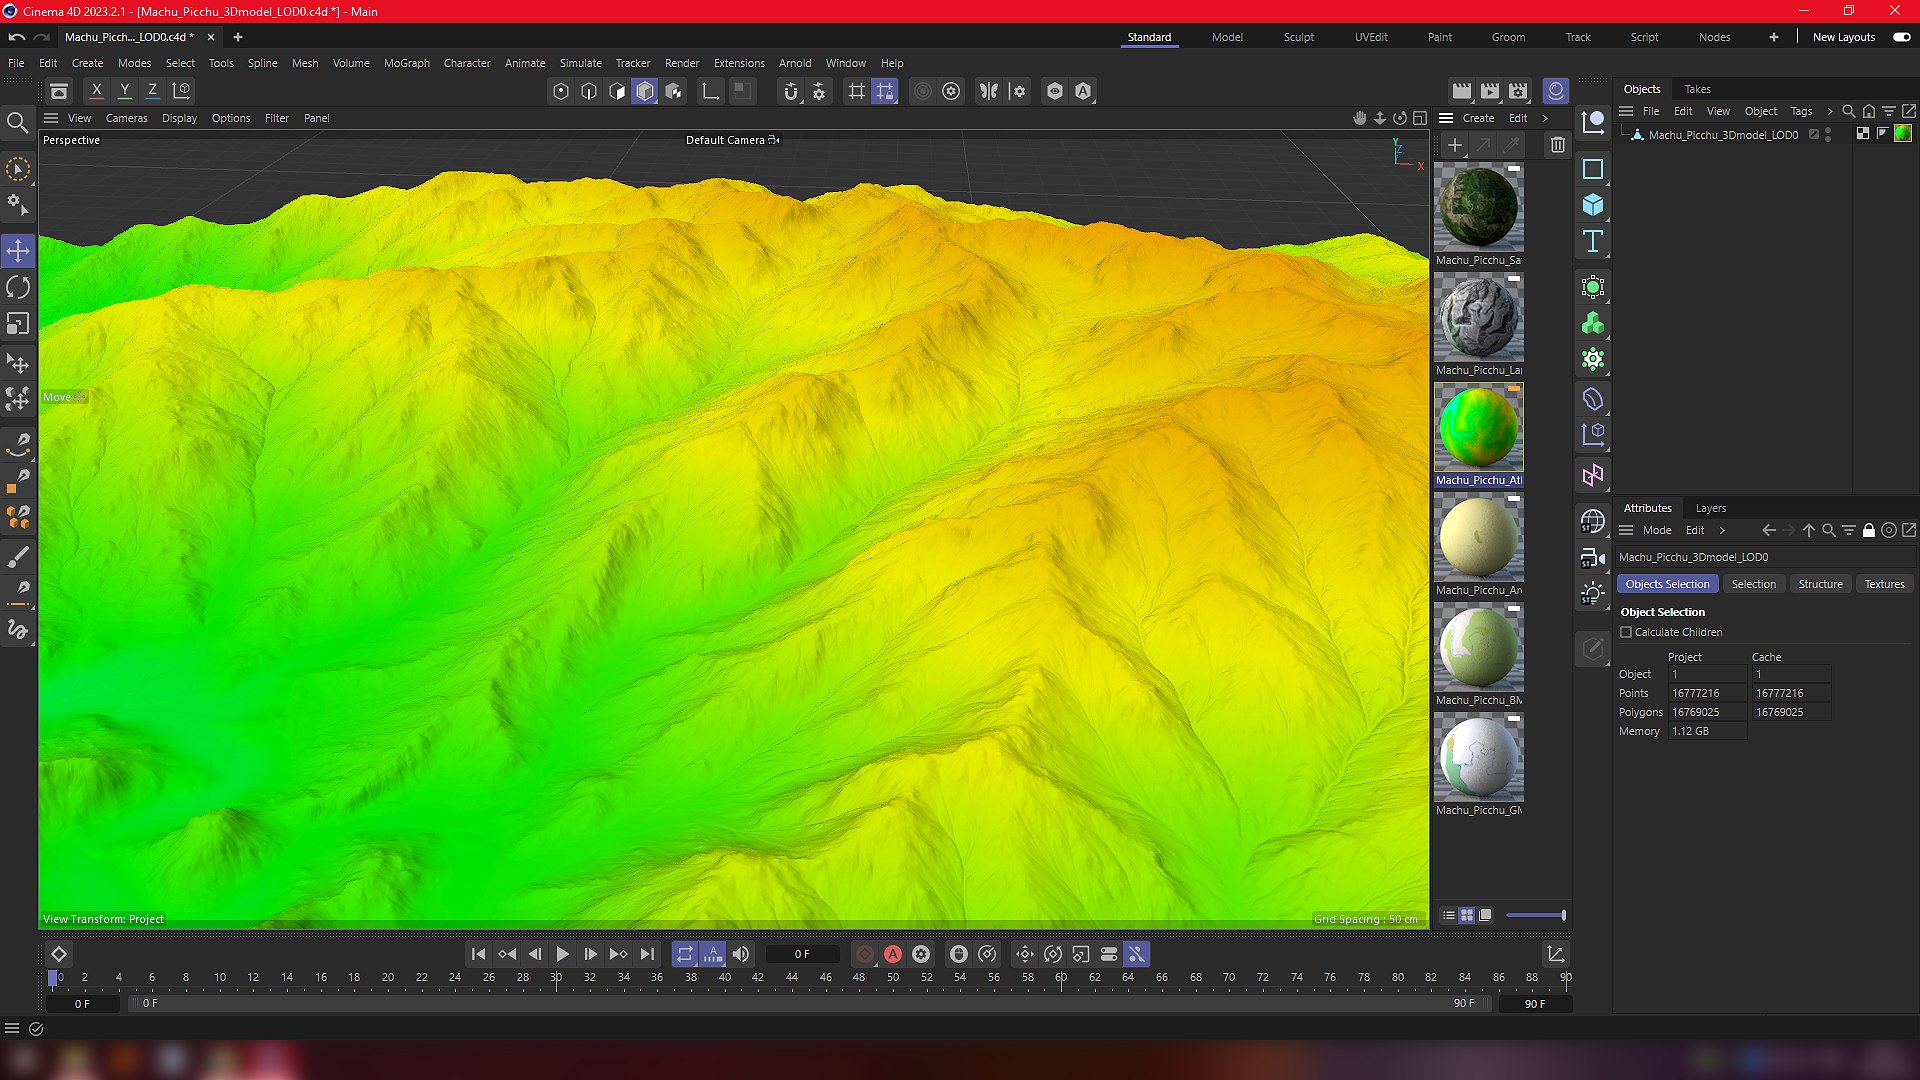This screenshot has width=1920, height=1080.
Task: Switch to the Sculpt layout tab
Action: point(1298,37)
